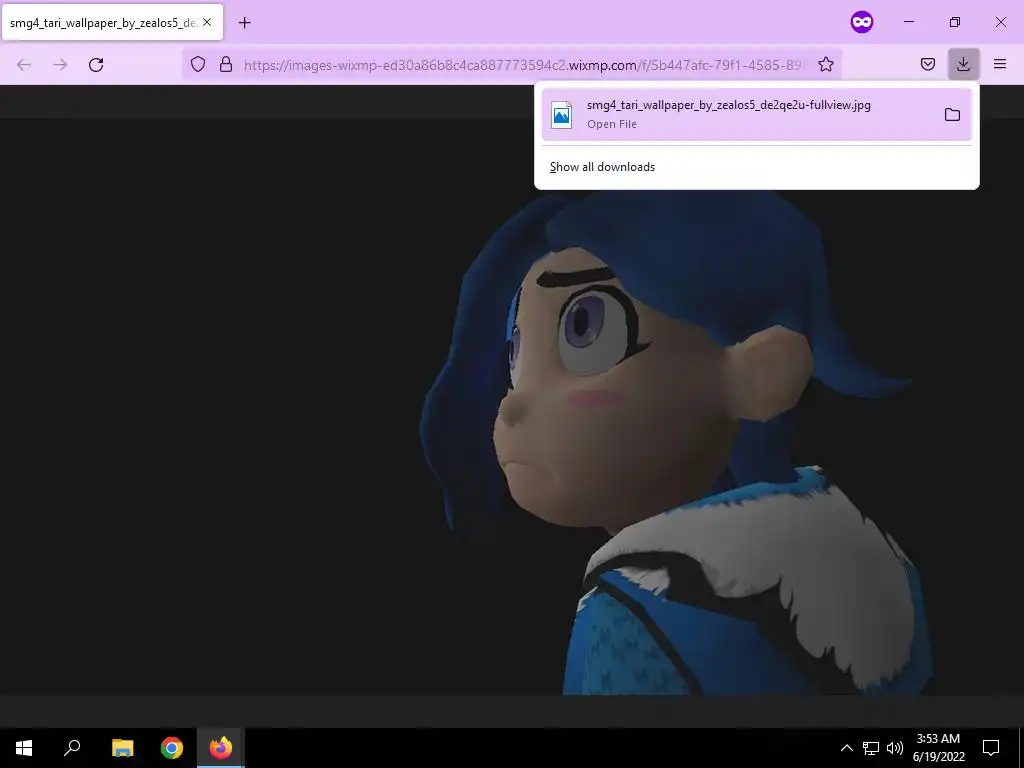Open tracking protection shield info

[198, 64]
